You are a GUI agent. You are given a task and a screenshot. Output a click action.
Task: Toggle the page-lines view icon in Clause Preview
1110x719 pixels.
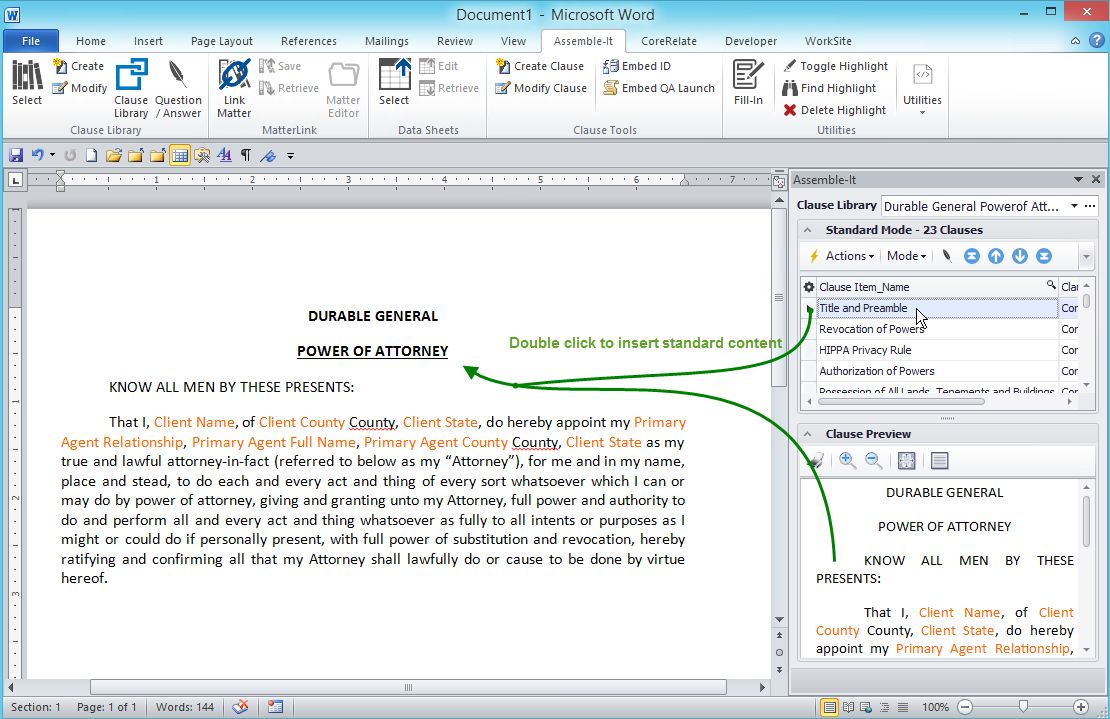(939, 461)
